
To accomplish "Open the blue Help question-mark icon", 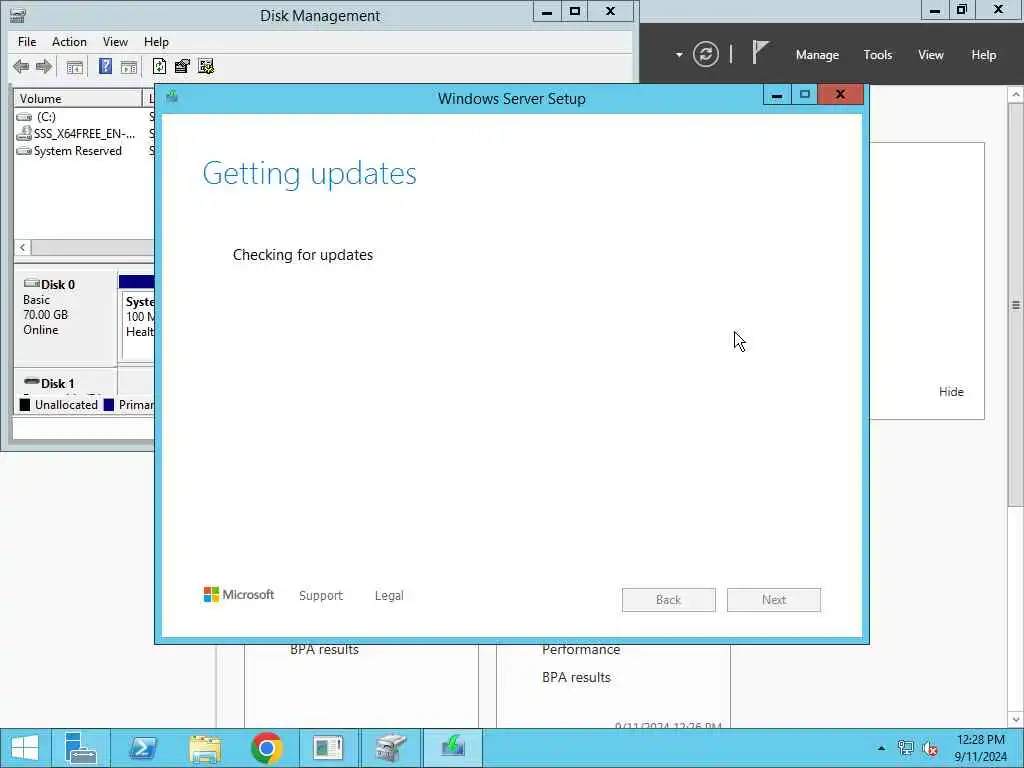I will tap(105, 66).
